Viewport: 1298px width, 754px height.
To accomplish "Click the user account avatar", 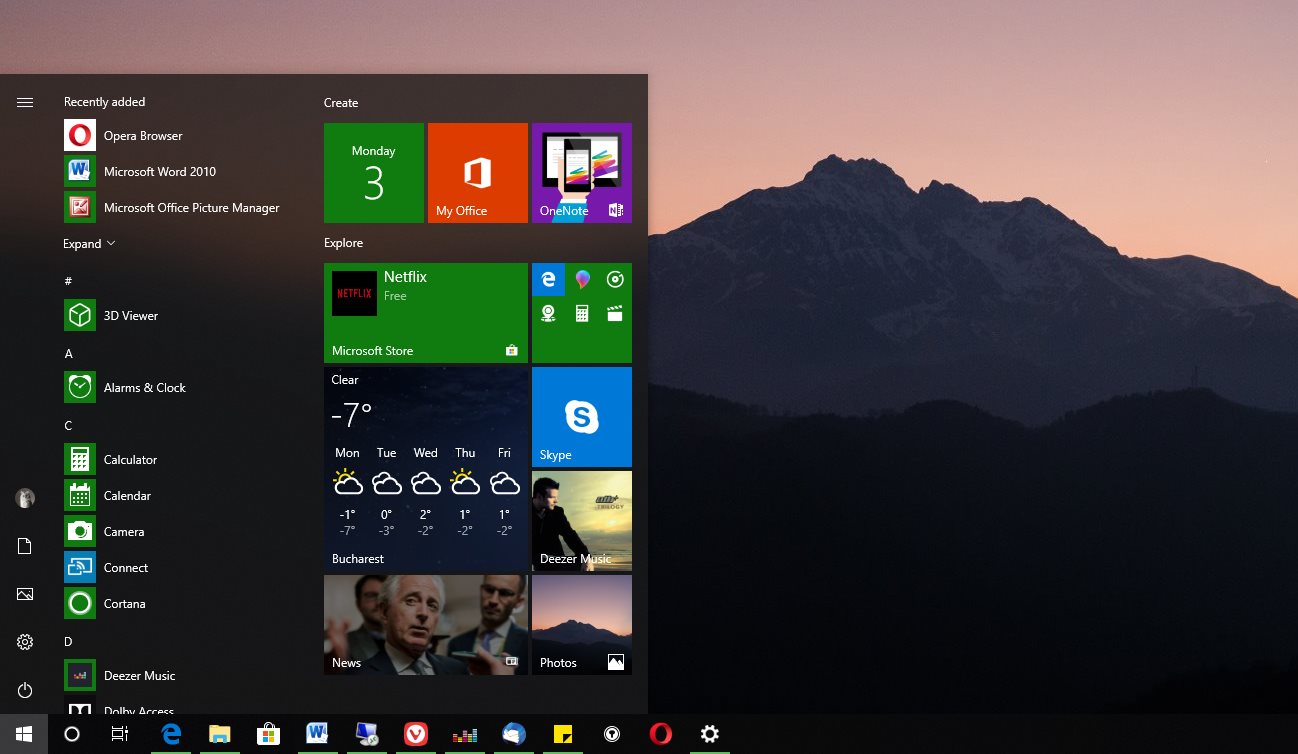I will [25, 498].
